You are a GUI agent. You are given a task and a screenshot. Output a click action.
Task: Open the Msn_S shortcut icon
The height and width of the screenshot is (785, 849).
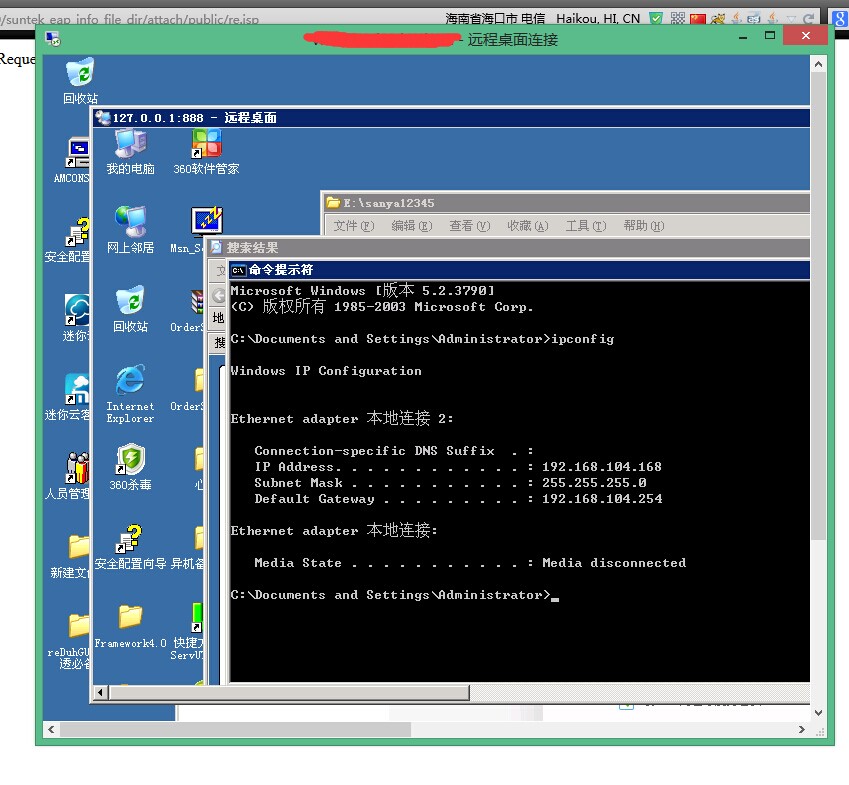coord(206,222)
